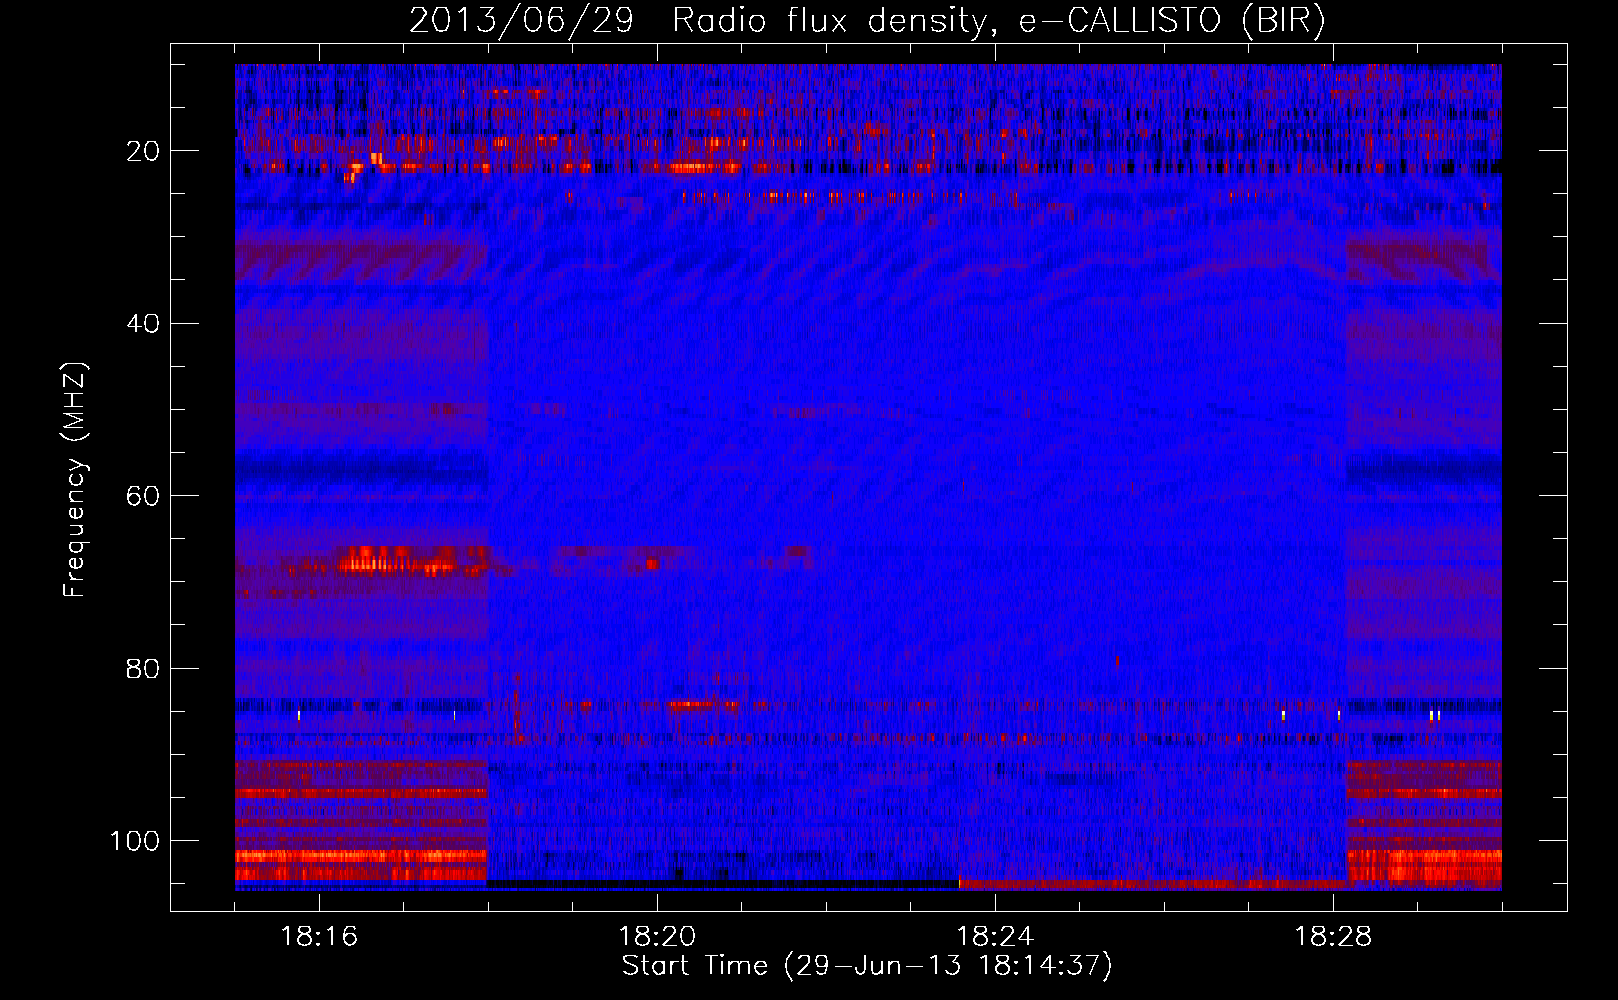The image size is (1618, 1000).
Task: Click the 20 MHz frequency tick label
Action: point(143,151)
